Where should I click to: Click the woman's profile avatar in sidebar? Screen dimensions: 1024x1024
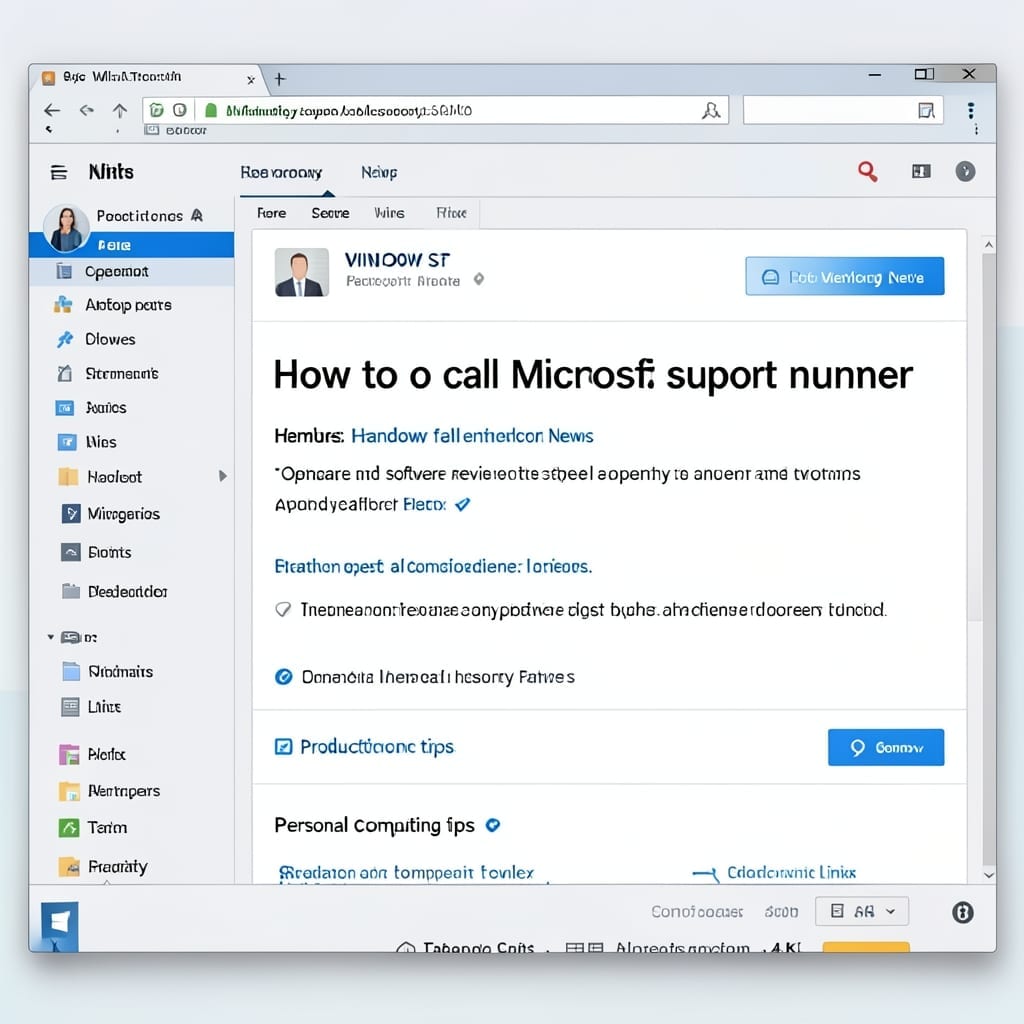pyautogui.click(x=66, y=228)
